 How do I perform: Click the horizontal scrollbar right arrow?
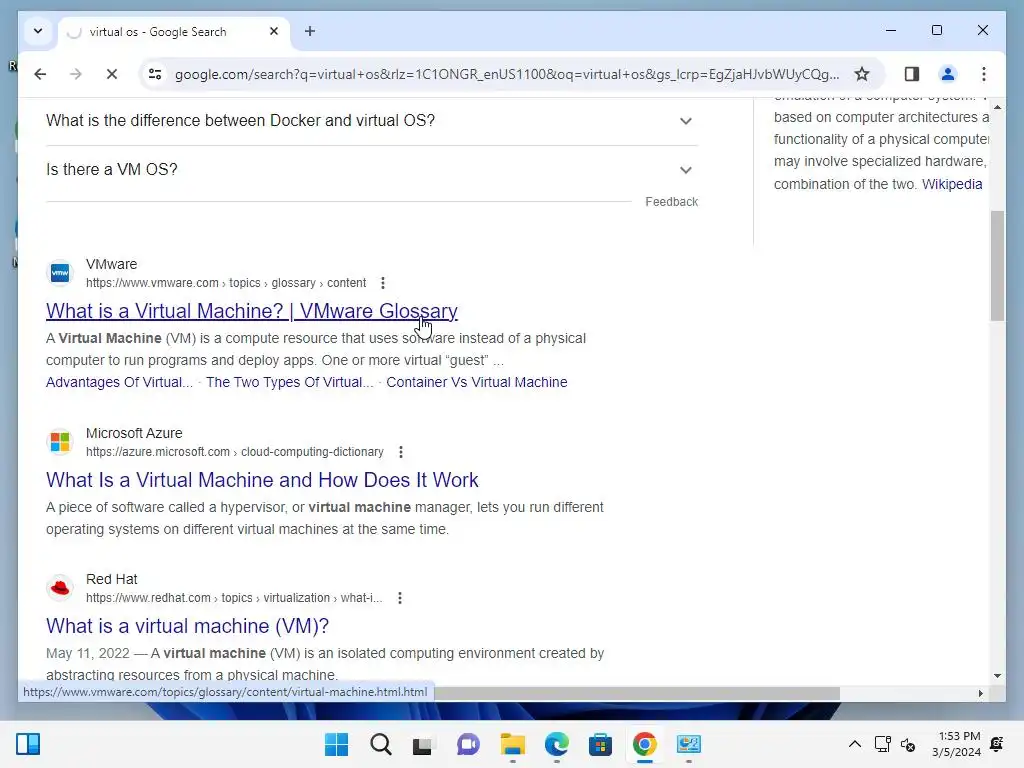pos(980,693)
